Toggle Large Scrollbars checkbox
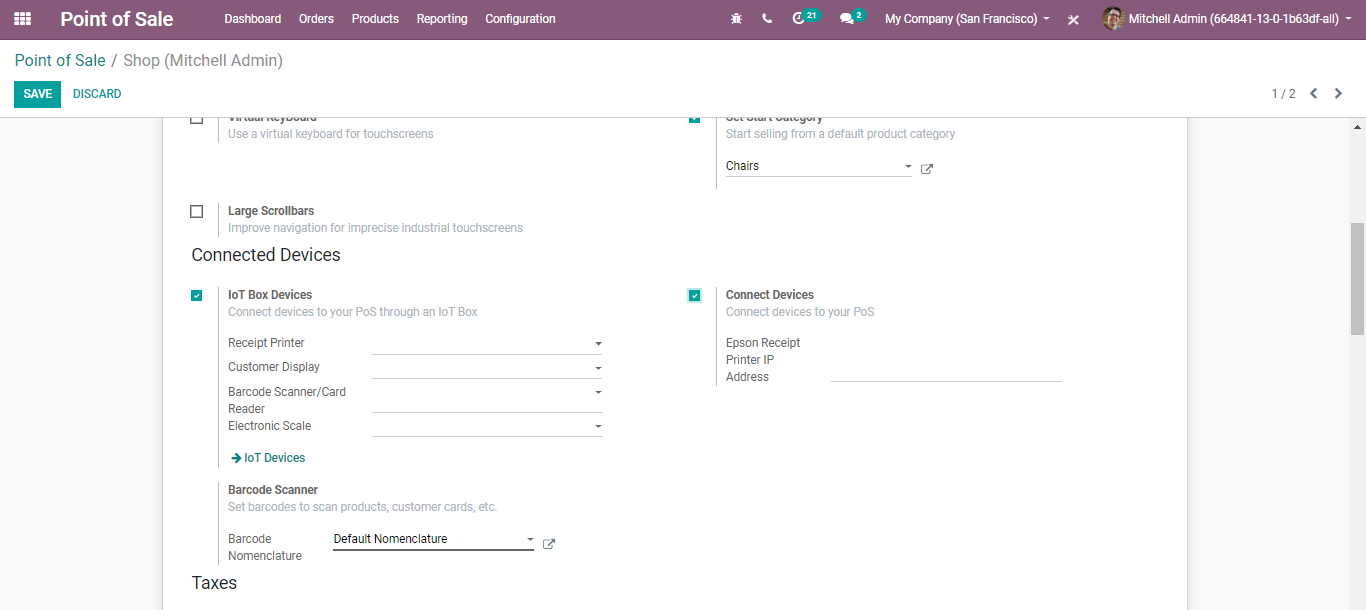 coord(196,211)
